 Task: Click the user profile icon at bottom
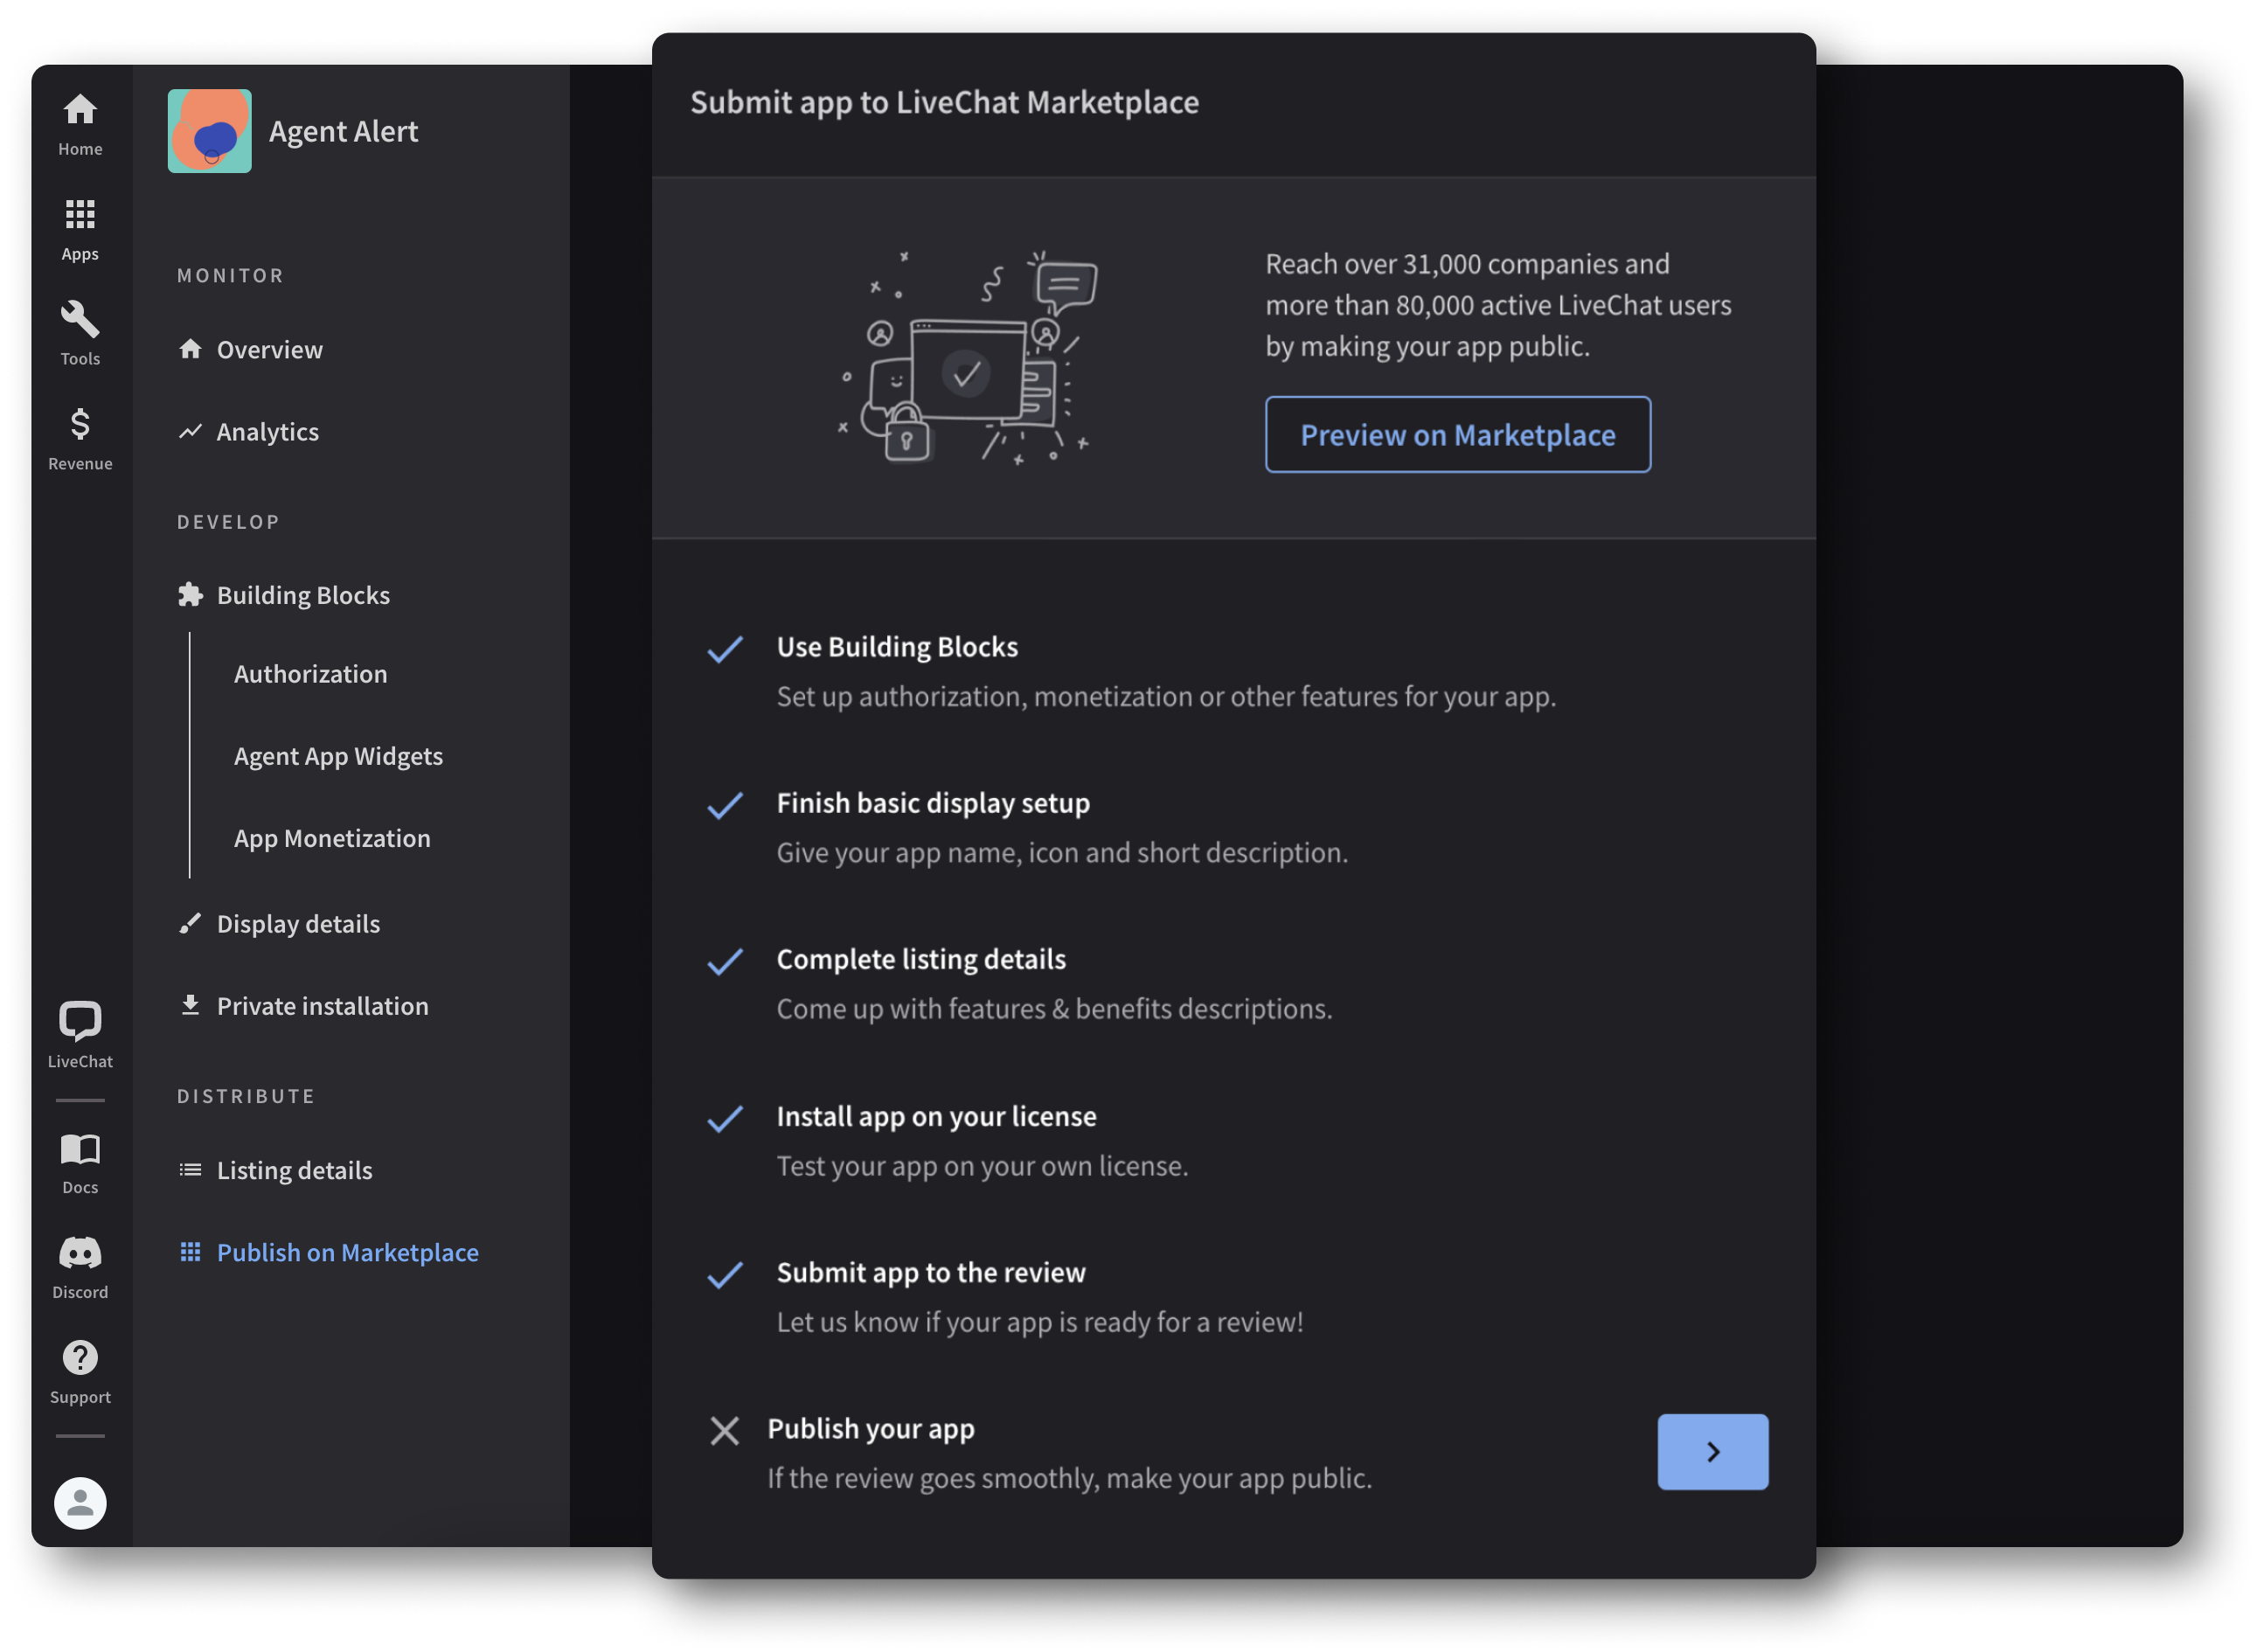(79, 1502)
